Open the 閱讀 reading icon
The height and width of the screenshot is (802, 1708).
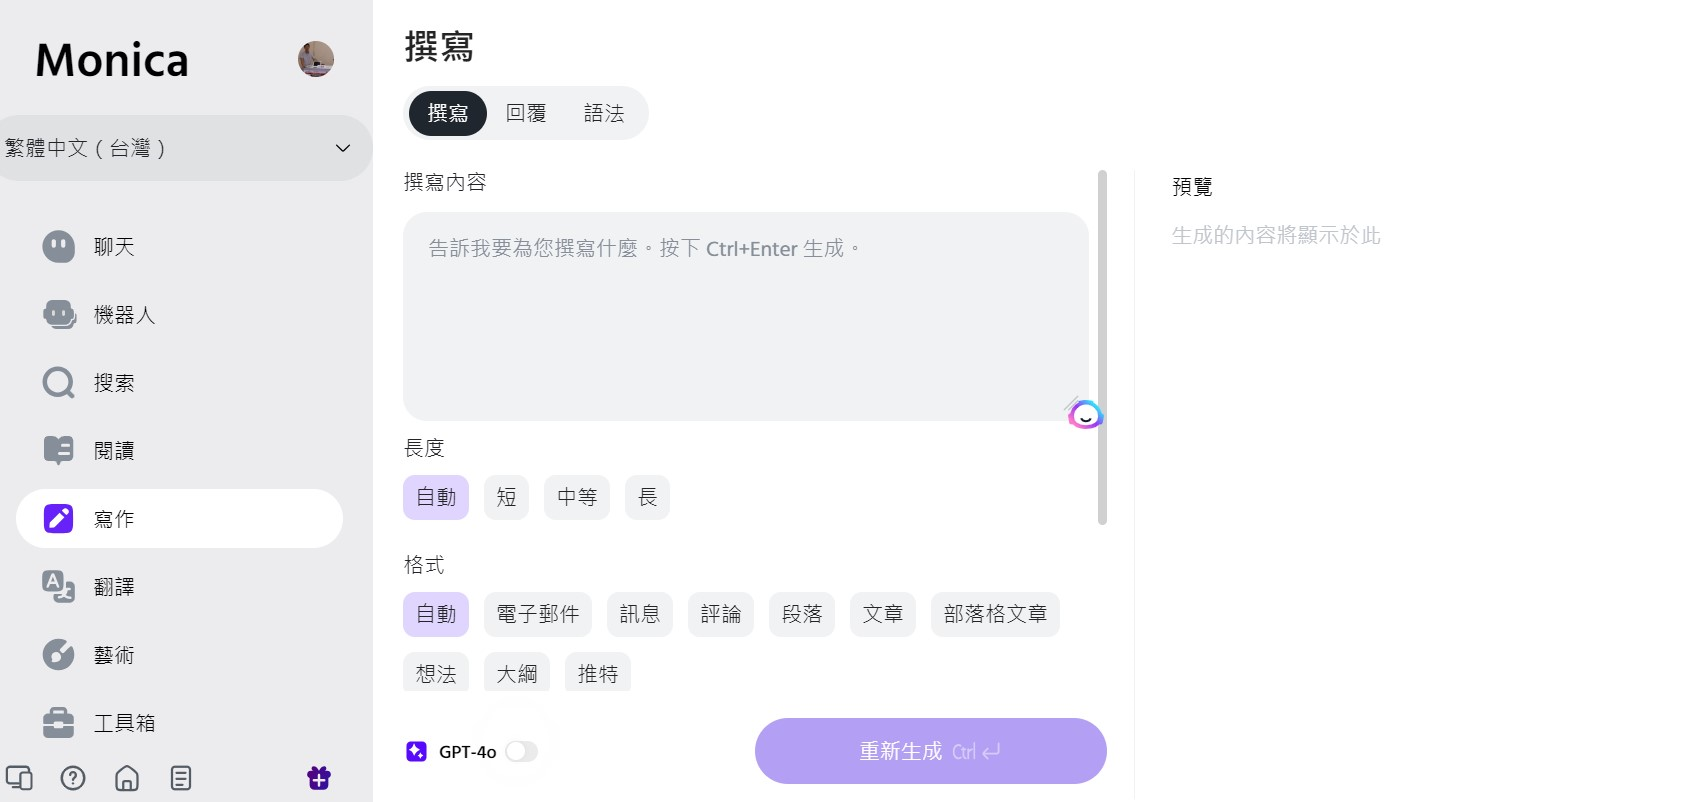pyautogui.click(x=58, y=451)
